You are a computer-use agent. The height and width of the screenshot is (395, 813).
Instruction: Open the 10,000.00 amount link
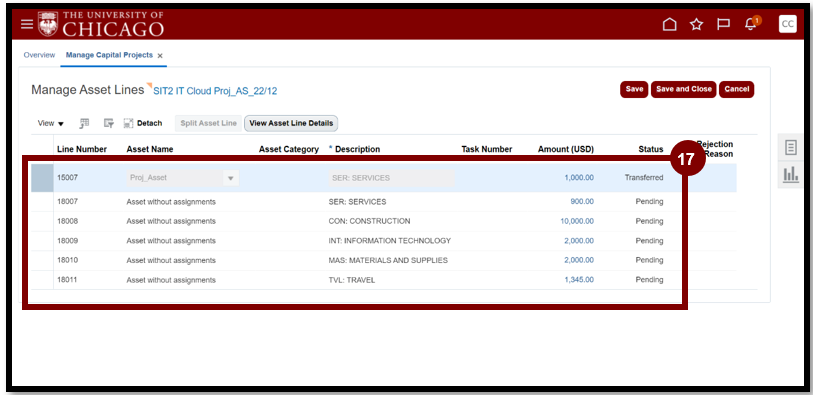tap(577, 221)
